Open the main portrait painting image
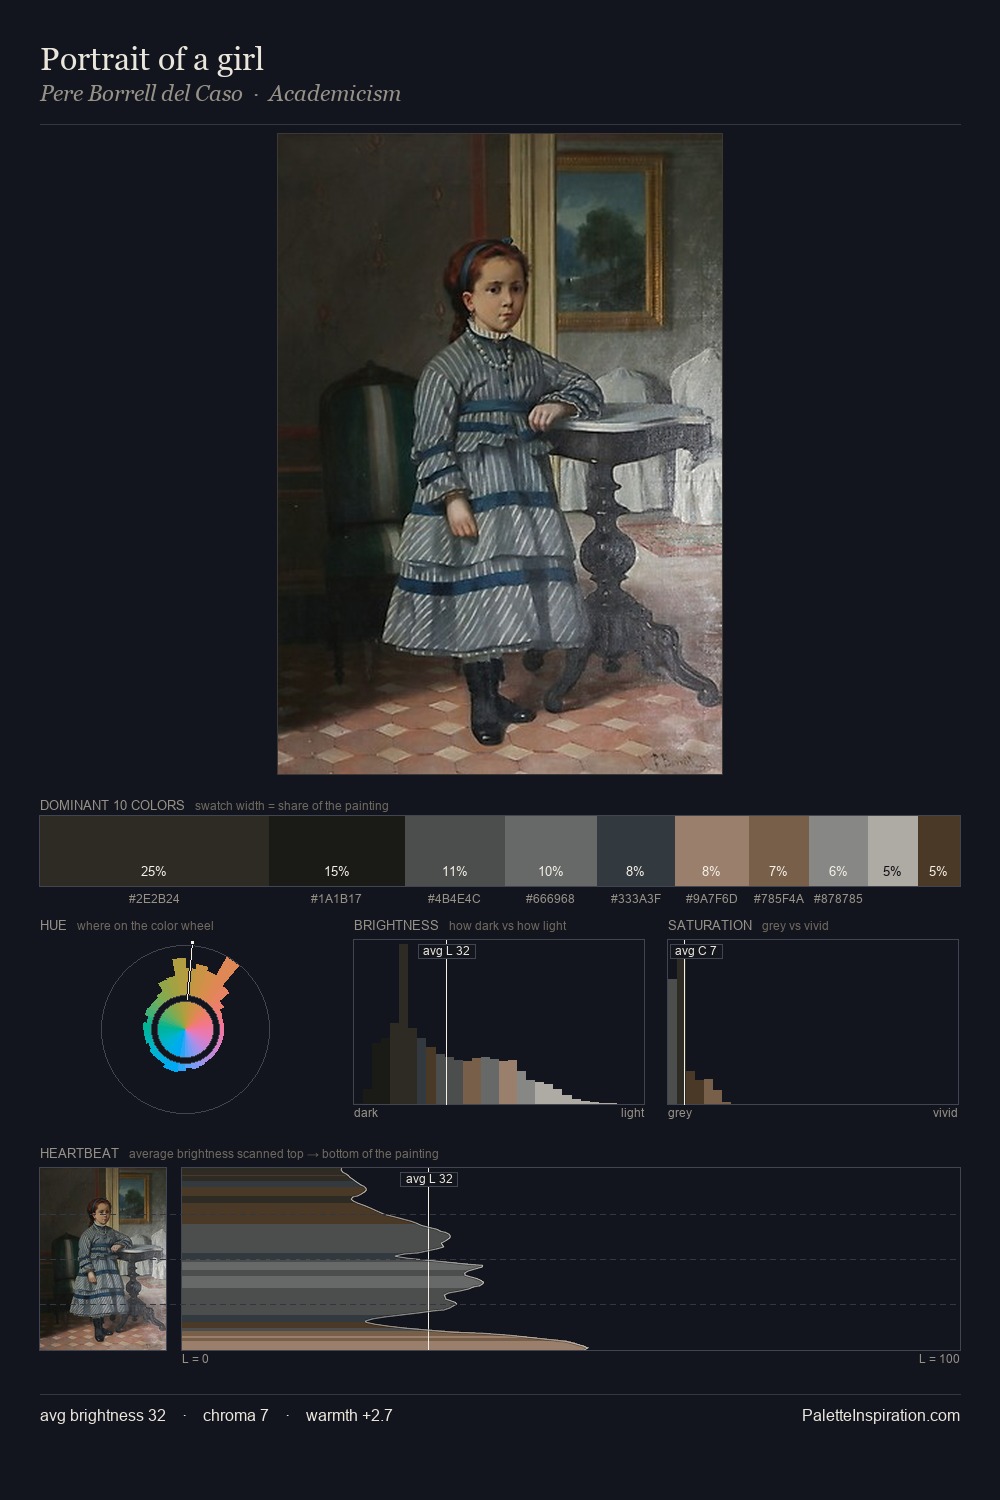The image size is (1000, 1500). point(500,454)
